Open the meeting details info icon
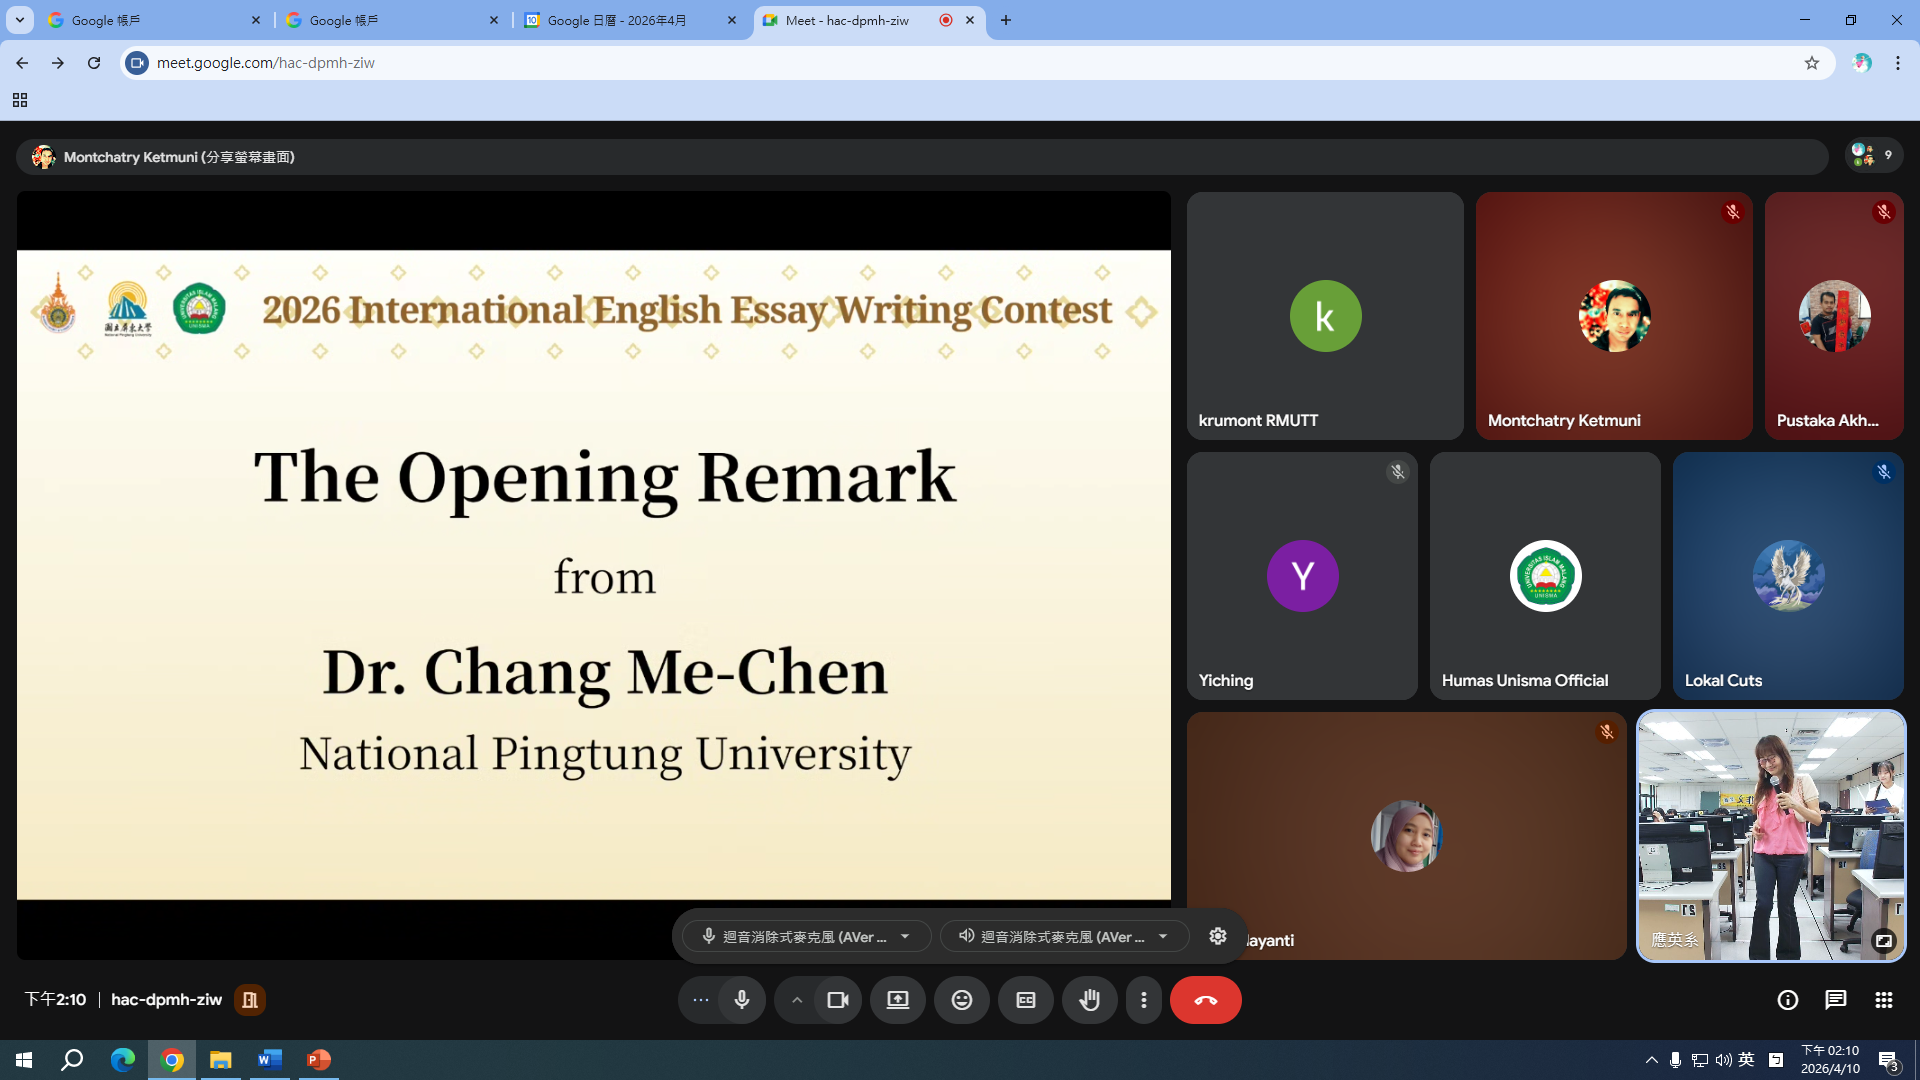This screenshot has width=1920, height=1080. coord(1787,1000)
